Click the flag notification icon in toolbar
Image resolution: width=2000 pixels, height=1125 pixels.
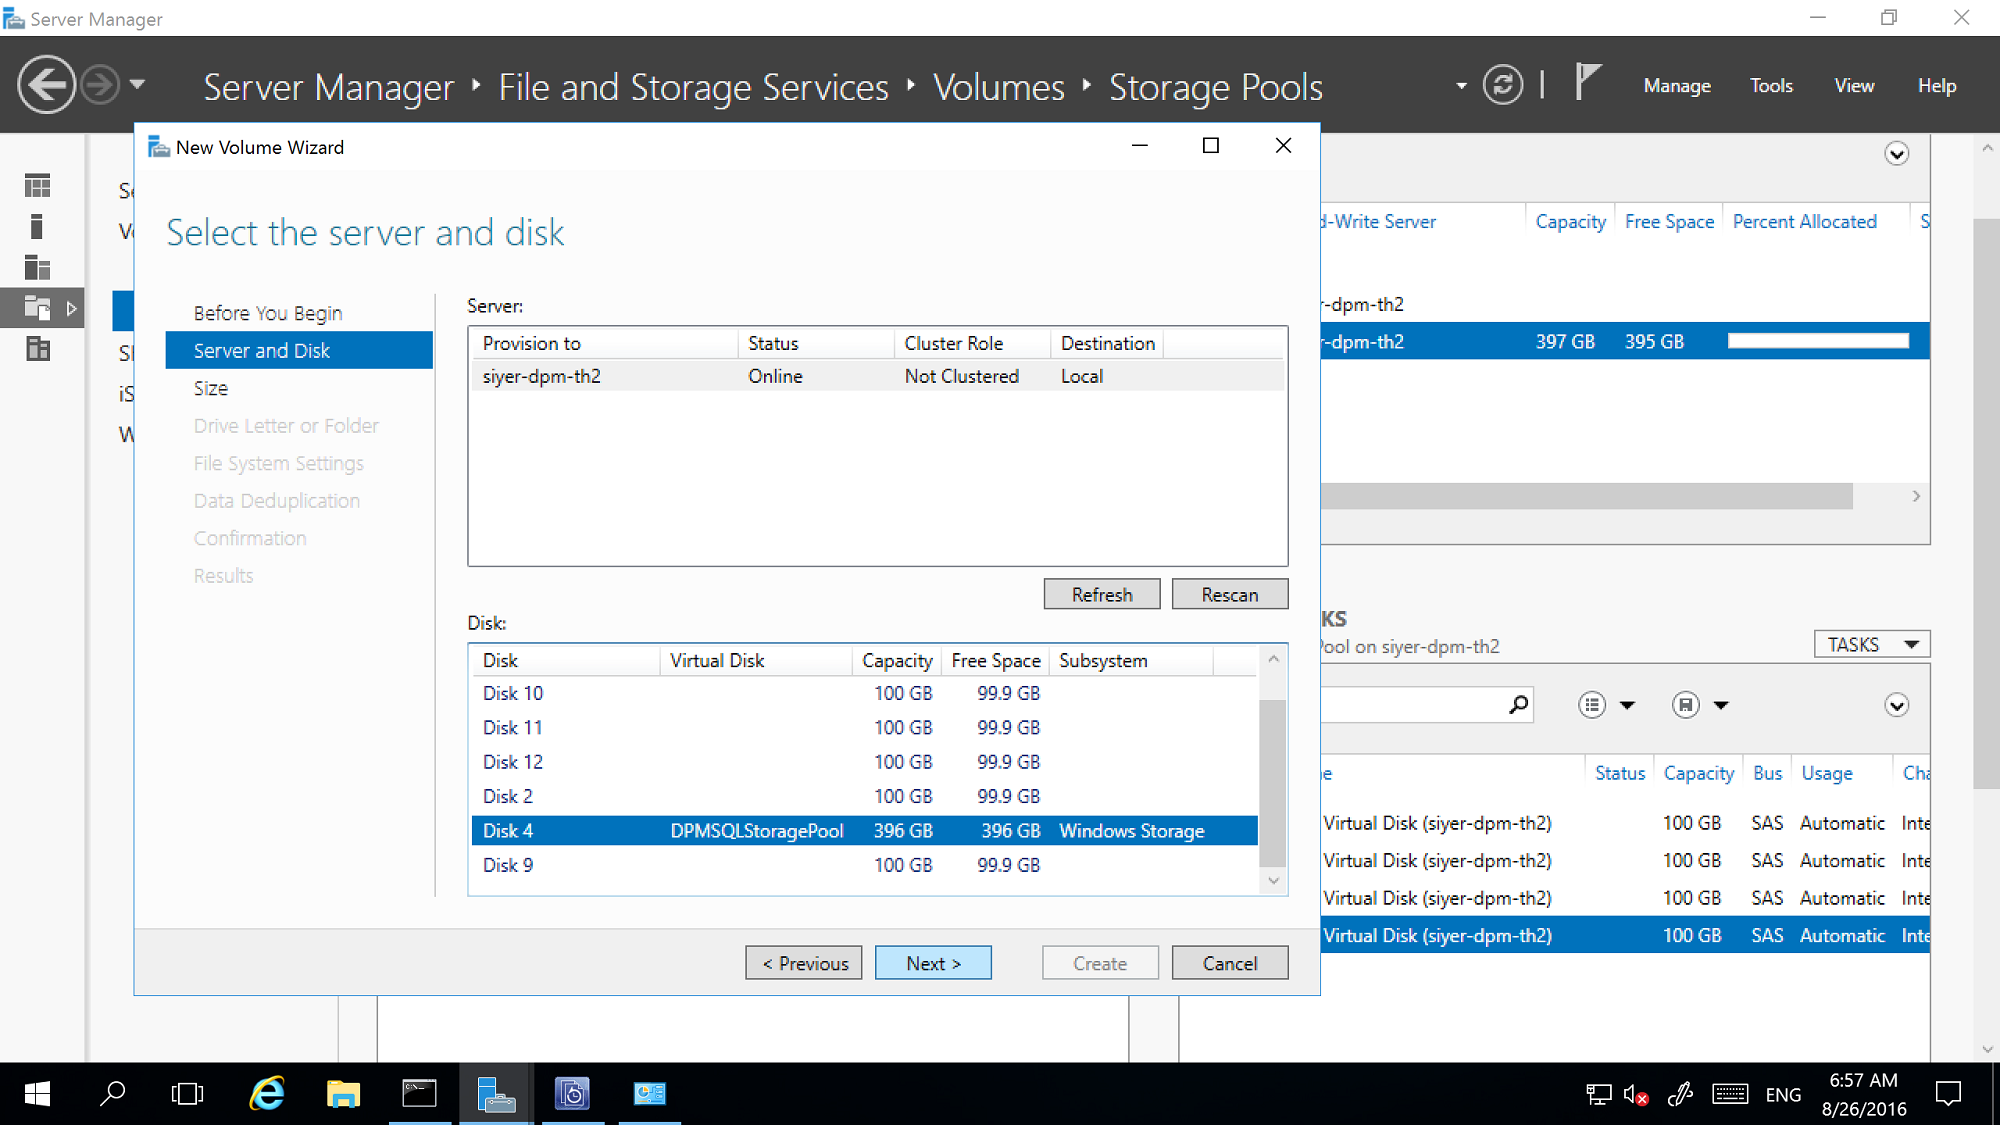pyautogui.click(x=1587, y=85)
